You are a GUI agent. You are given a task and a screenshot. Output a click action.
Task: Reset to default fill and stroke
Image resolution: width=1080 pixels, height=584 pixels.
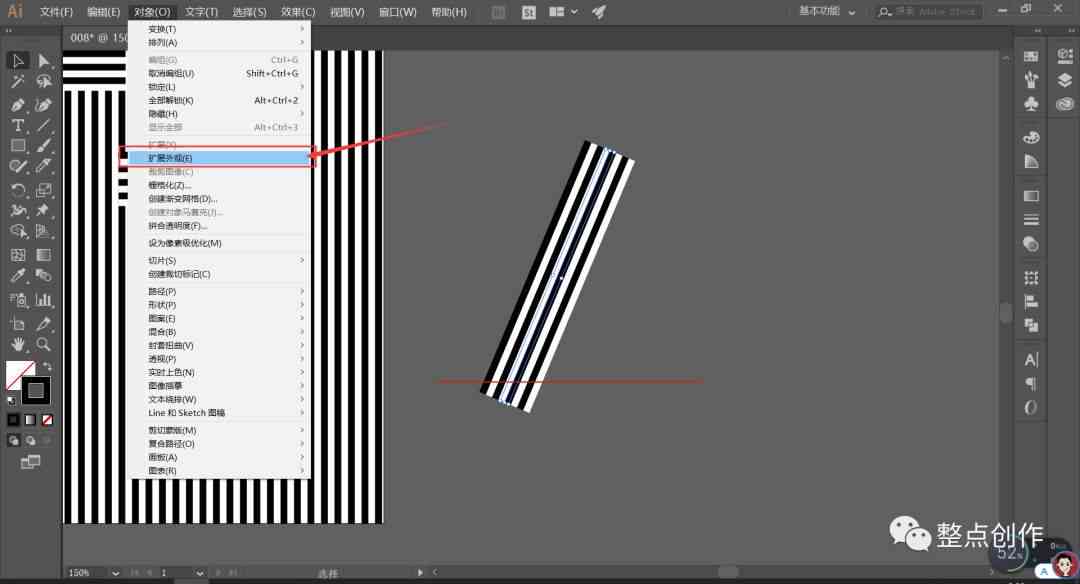click(x=11, y=400)
